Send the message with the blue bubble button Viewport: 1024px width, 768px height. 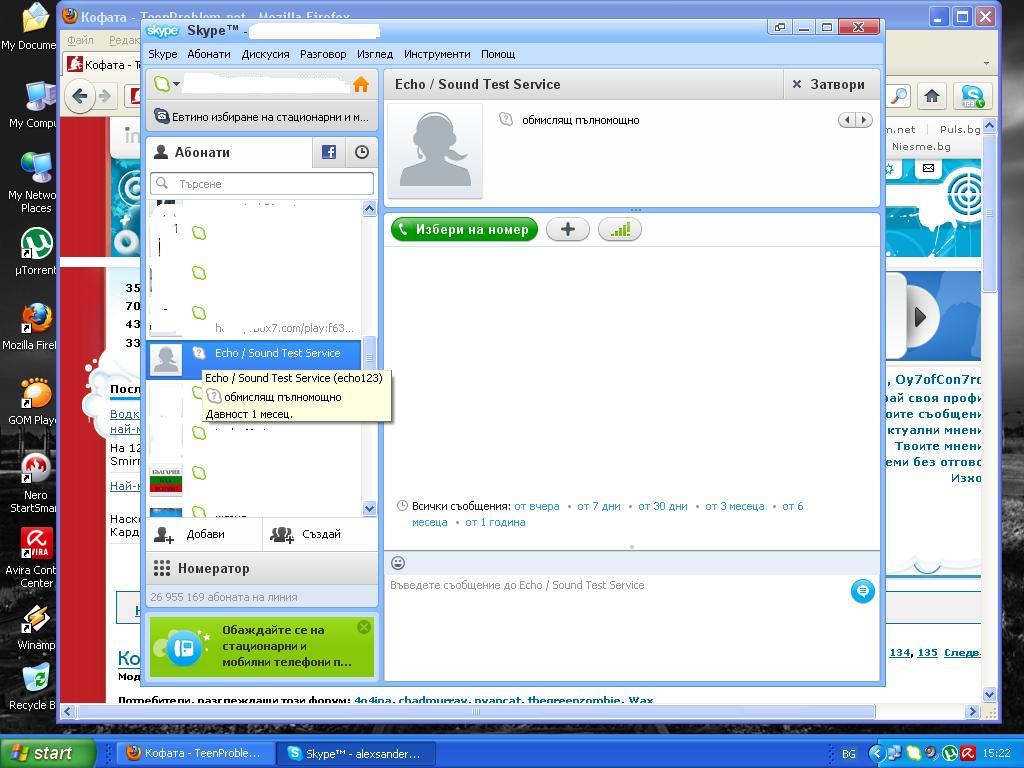click(x=862, y=591)
